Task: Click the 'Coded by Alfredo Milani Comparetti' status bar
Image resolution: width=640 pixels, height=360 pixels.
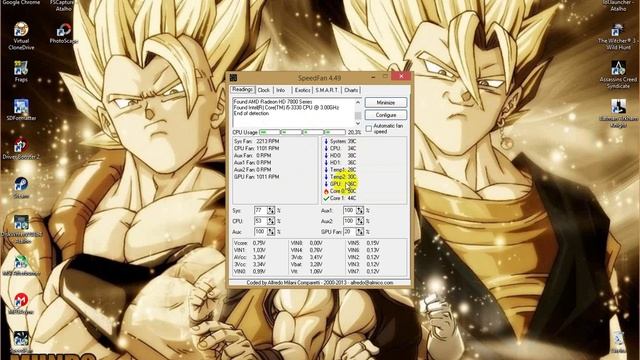Action: tap(320, 282)
